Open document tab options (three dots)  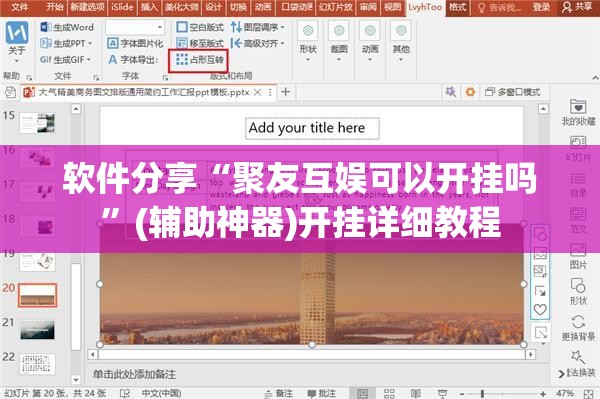point(270,92)
